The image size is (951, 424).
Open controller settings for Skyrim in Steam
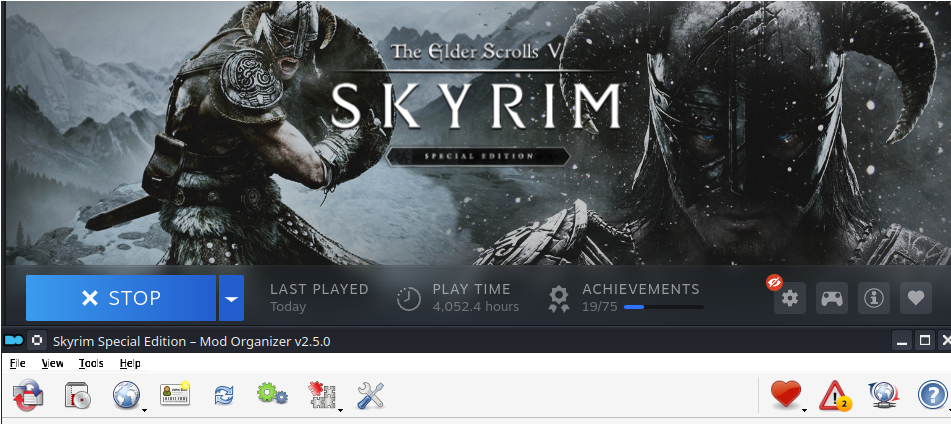(x=832, y=298)
